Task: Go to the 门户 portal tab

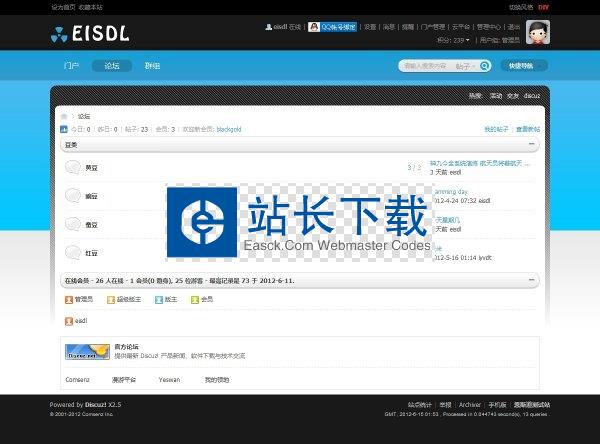Action: (71, 66)
